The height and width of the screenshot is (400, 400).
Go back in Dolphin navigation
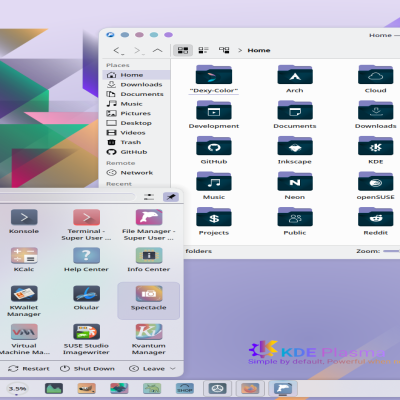click(118, 51)
